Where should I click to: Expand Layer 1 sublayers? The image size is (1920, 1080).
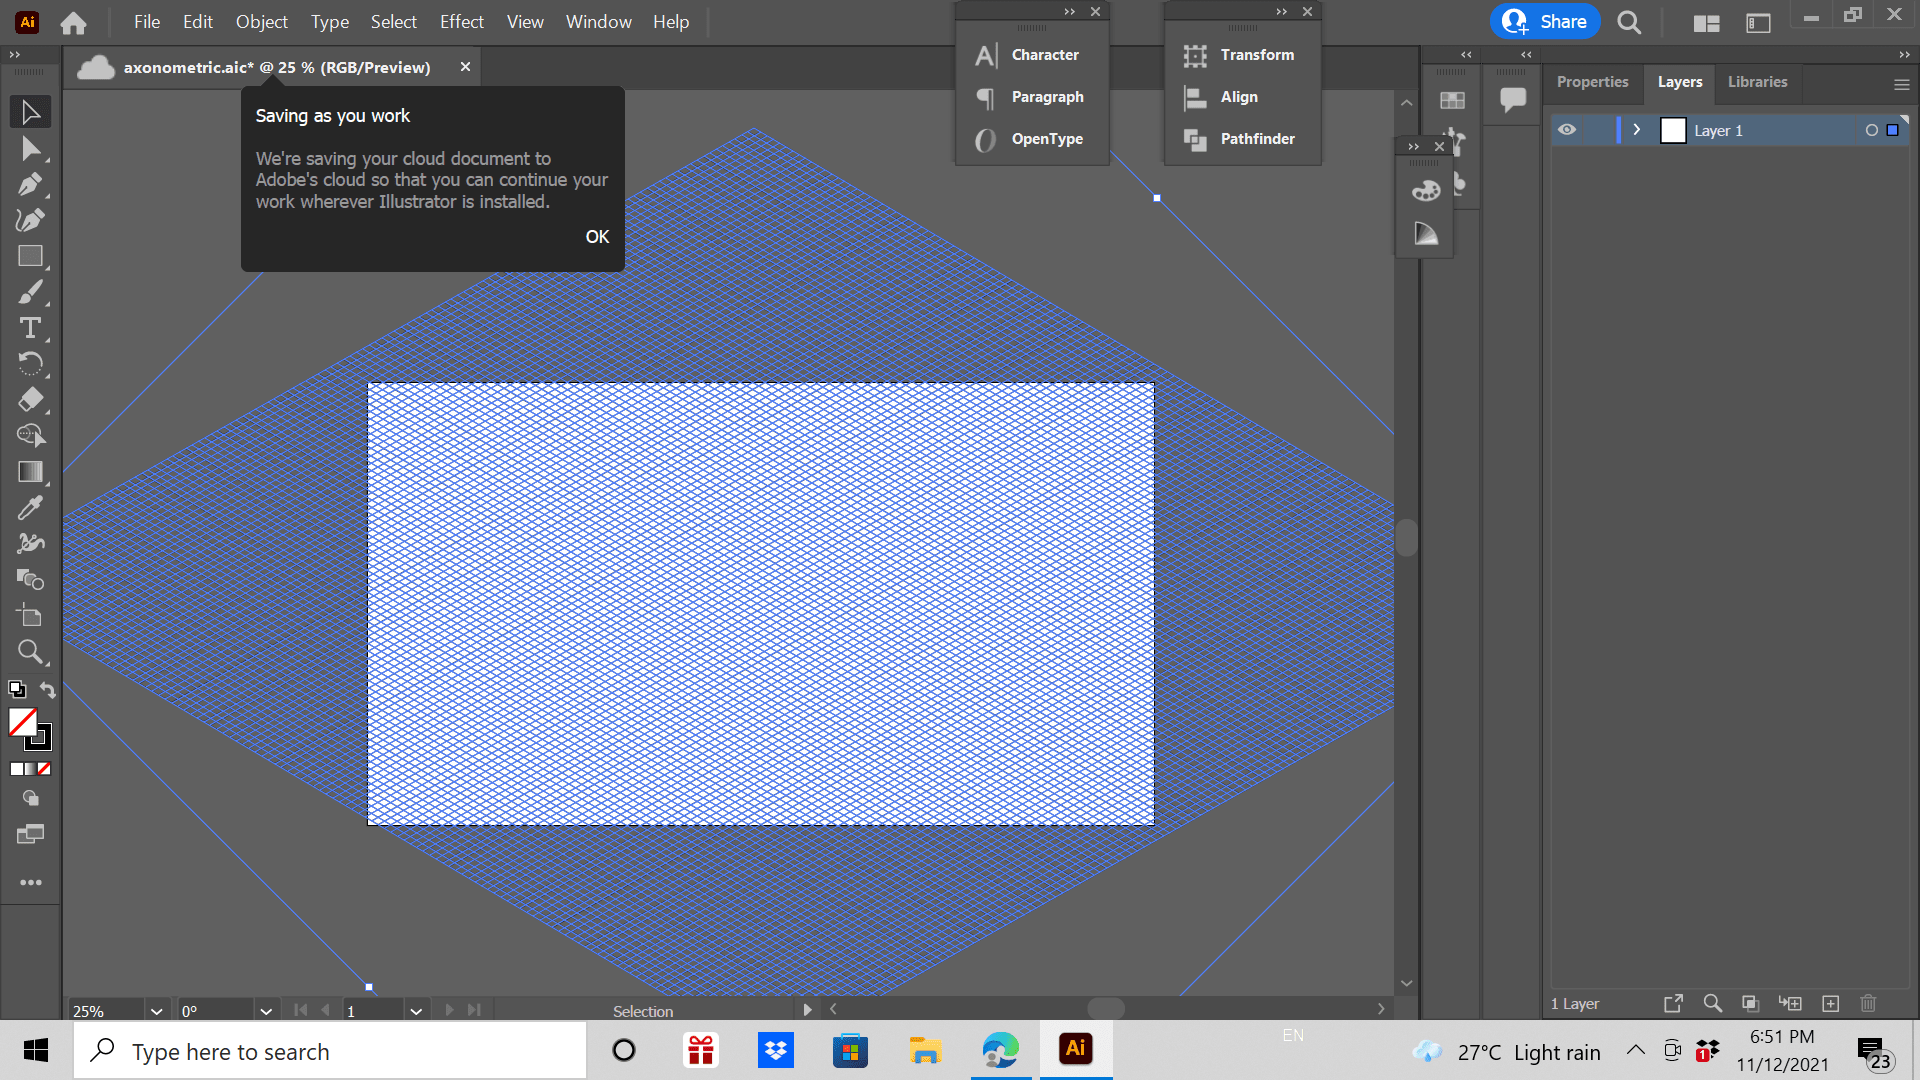[1637, 130]
